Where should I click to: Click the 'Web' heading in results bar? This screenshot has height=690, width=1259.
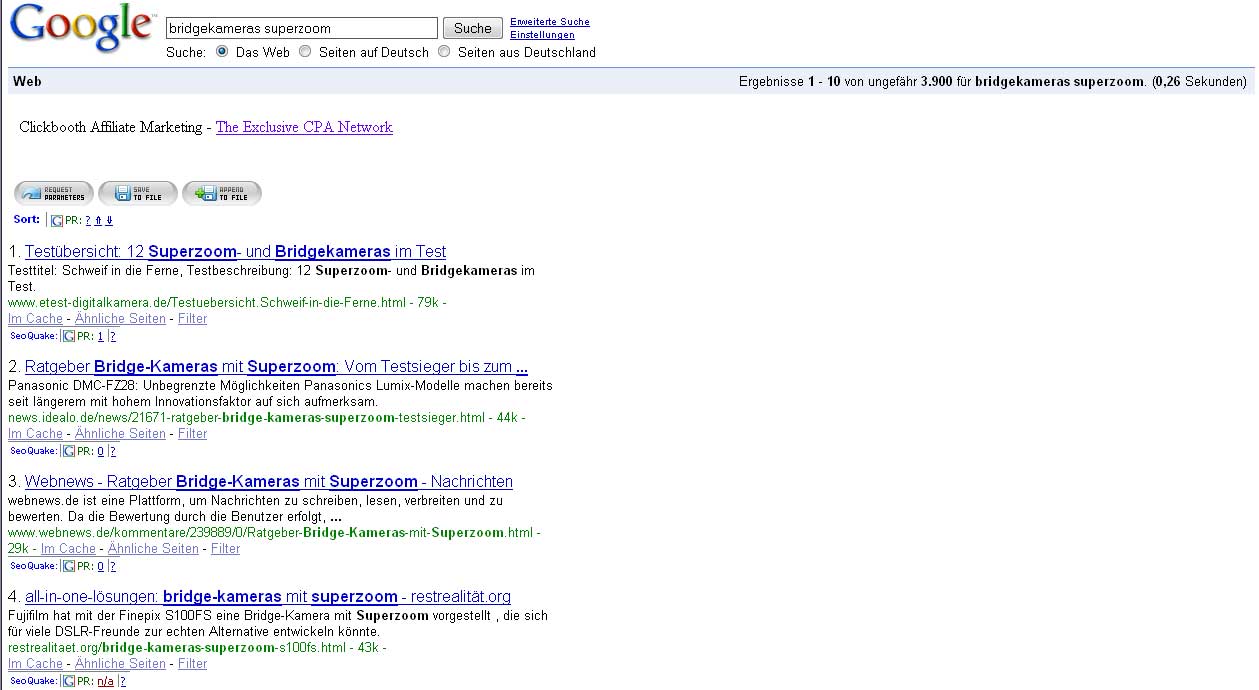(27, 82)
